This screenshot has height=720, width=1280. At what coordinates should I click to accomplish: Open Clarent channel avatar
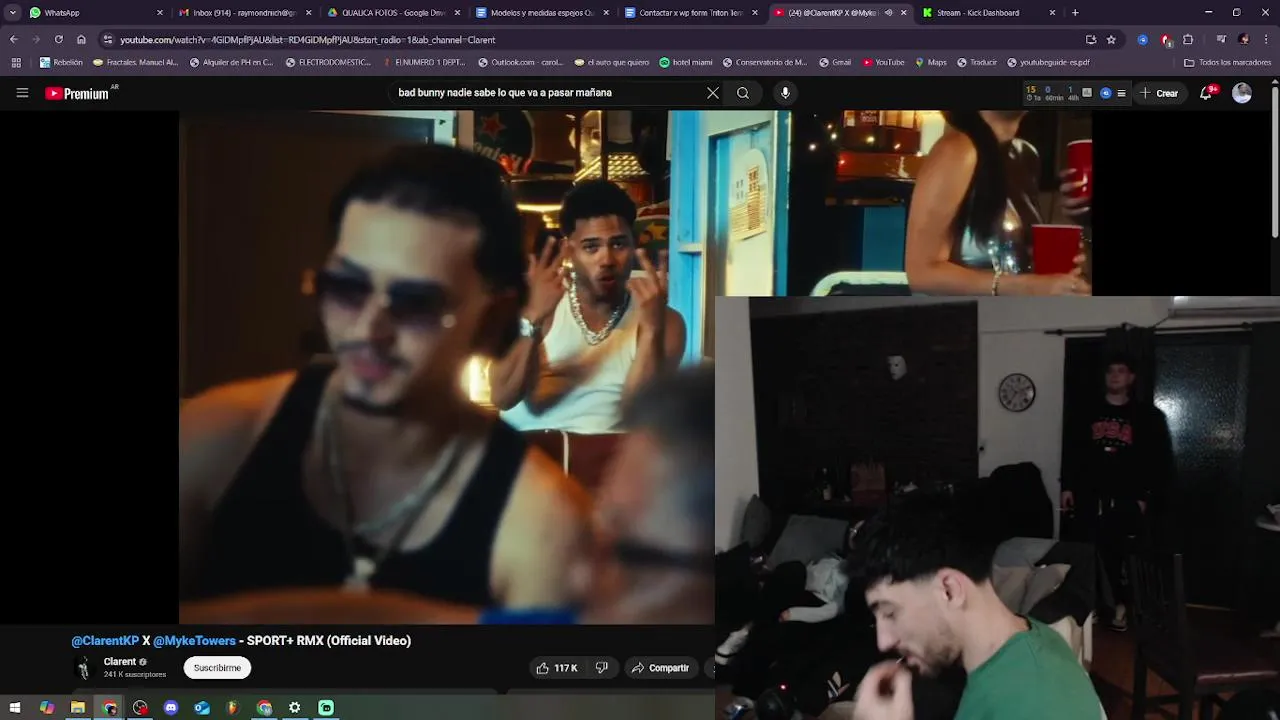point(84,668)
